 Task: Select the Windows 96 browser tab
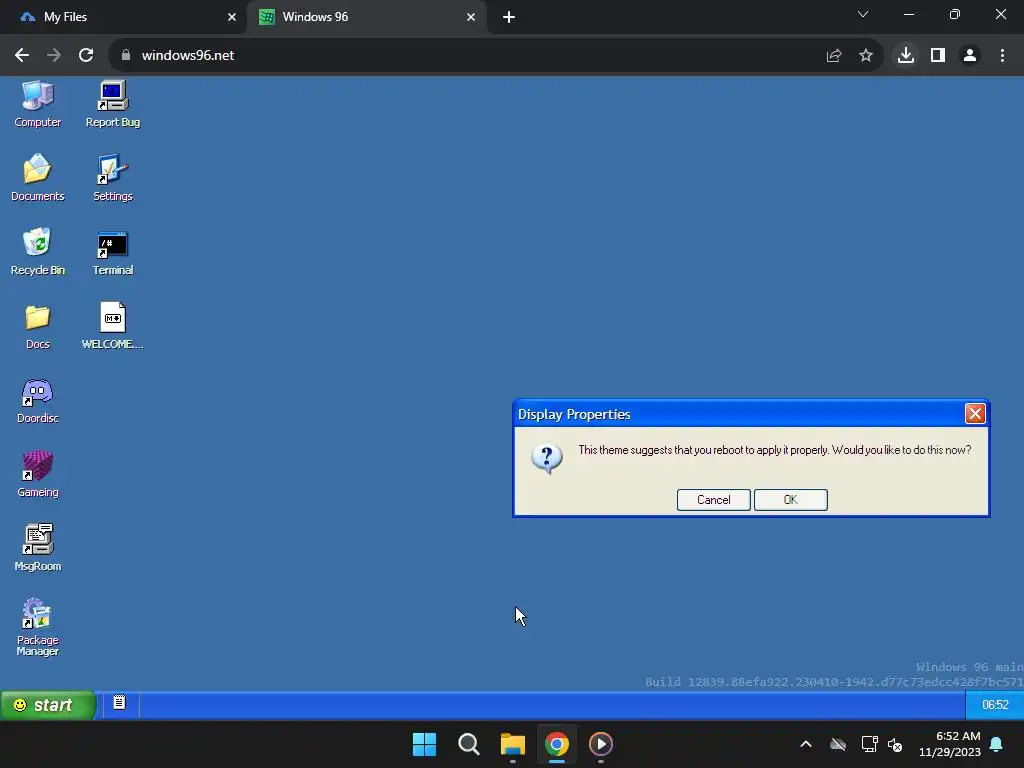click(366, 17)
